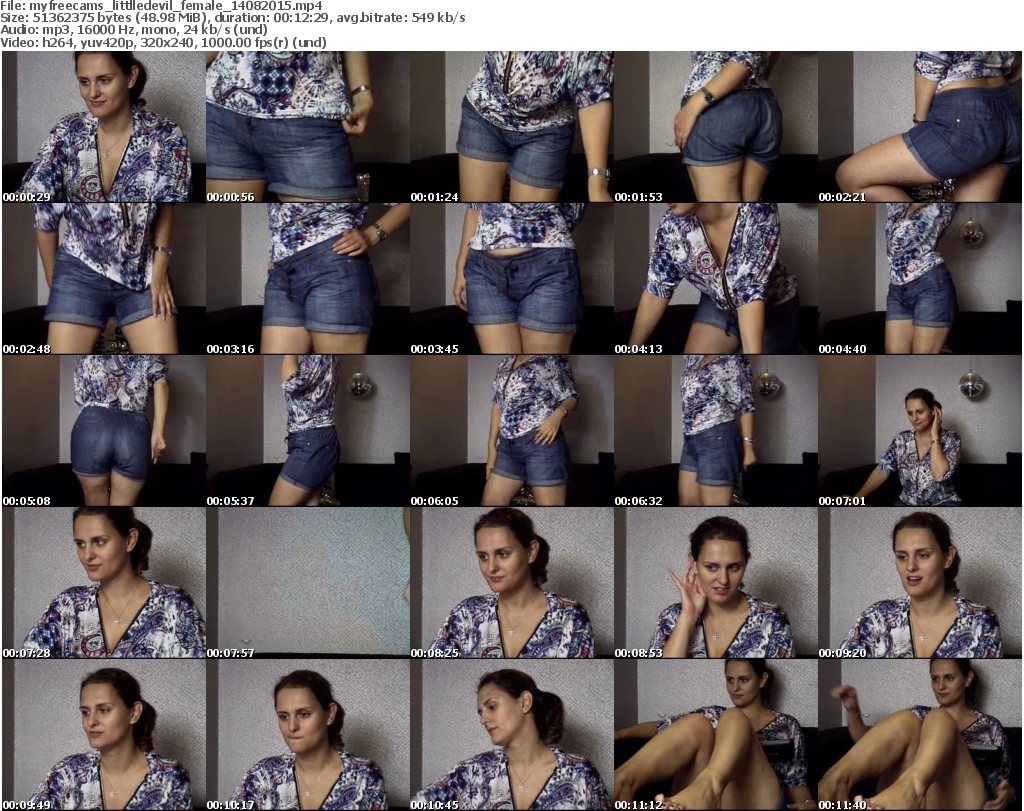
Task: Click the file name myfreecams_littledevil_female_14082015.mp4
Action: point(176,6)
